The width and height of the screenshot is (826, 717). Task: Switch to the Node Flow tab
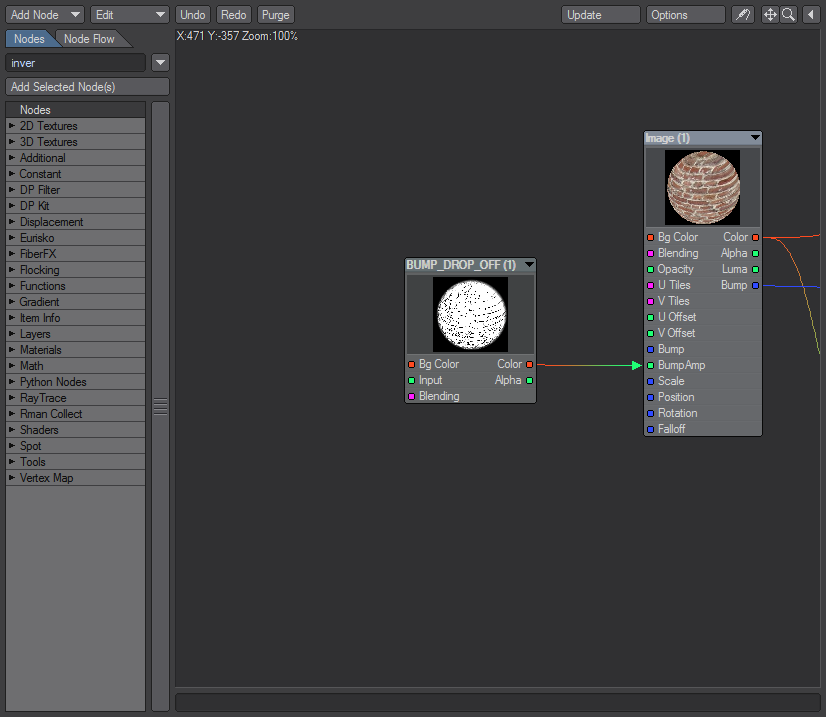90,39
